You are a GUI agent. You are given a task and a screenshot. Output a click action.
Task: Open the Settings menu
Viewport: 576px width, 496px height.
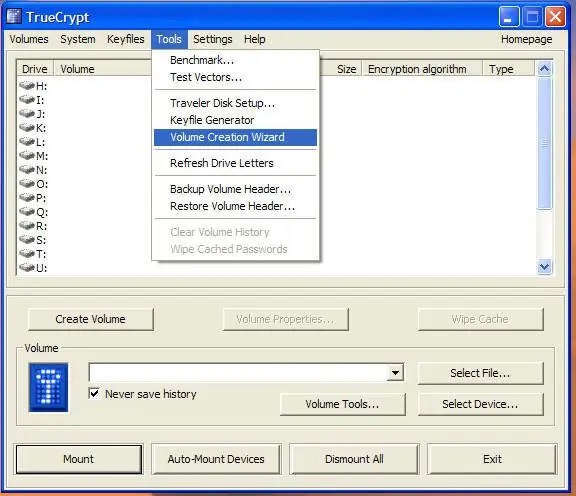click(x=213, y=39)
